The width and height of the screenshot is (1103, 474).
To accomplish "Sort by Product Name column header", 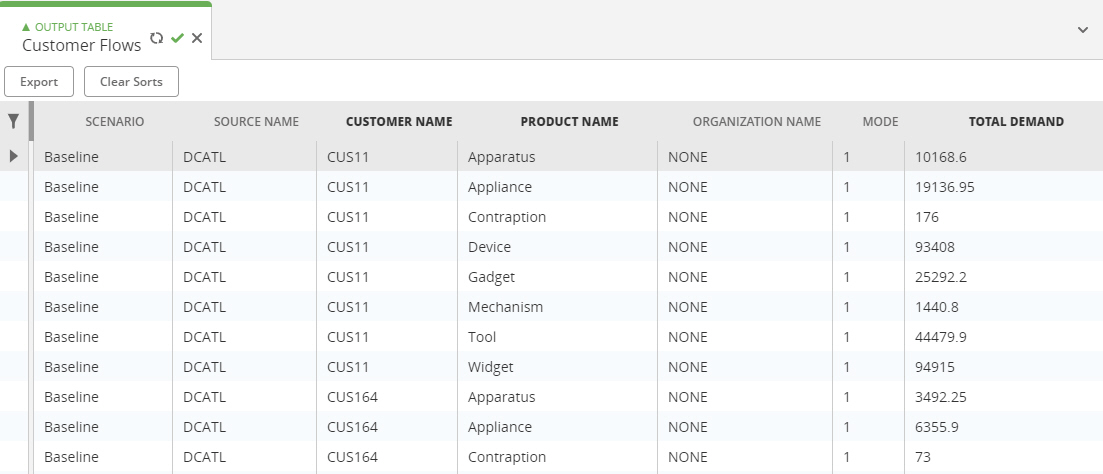I will click(x=569, y=122).
